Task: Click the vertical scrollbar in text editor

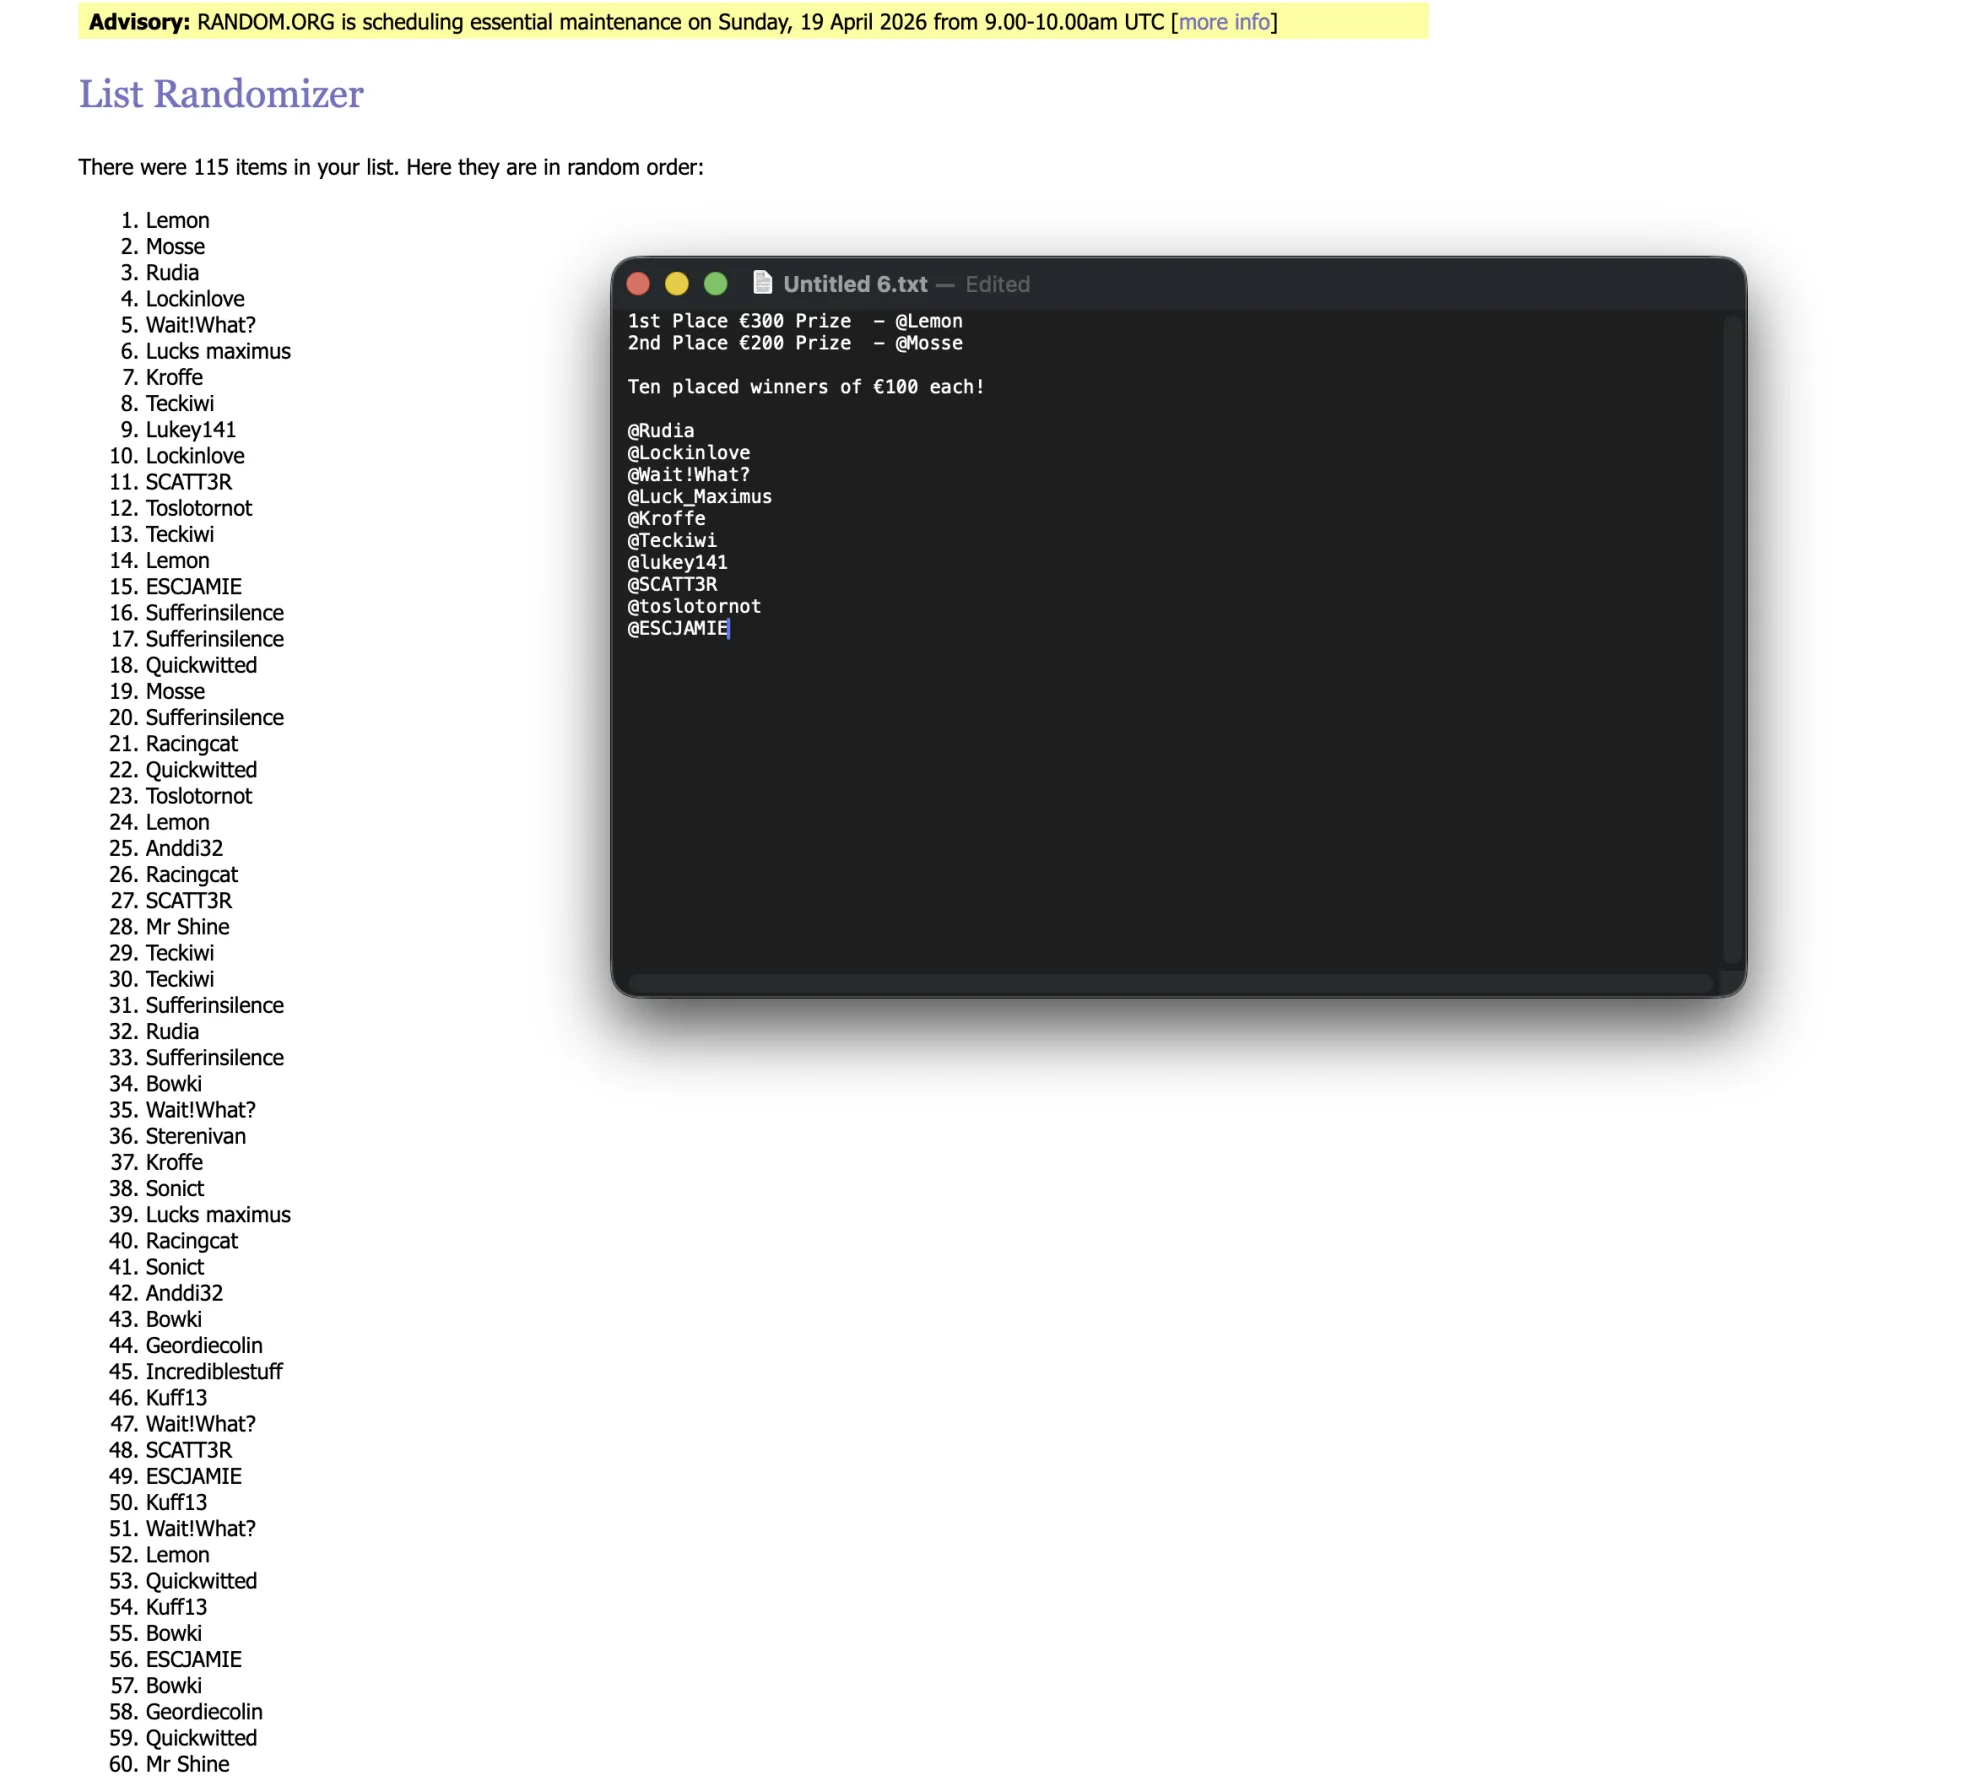Action: (x=1733, y=640)
